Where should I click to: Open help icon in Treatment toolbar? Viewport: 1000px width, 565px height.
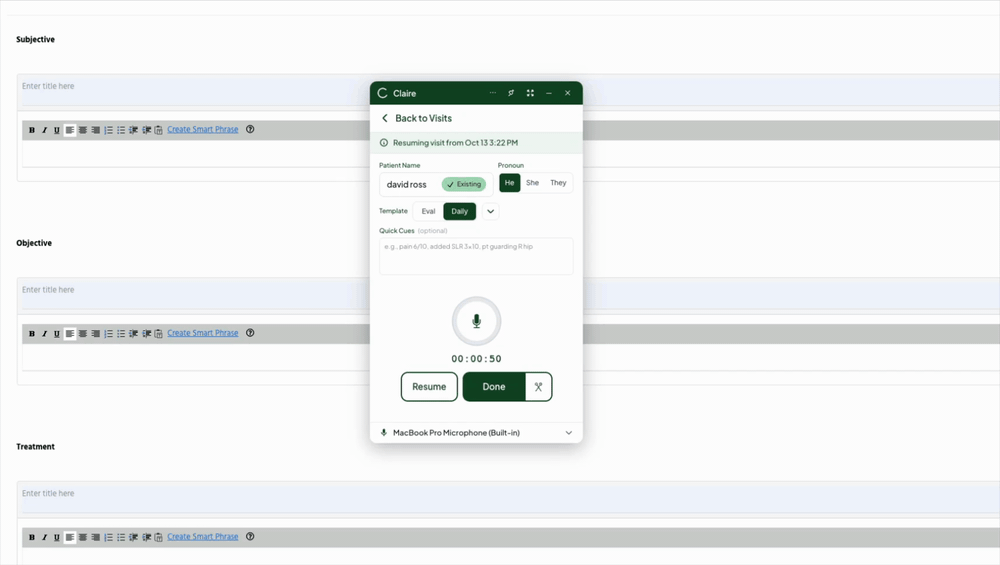[x=250, y=537]
